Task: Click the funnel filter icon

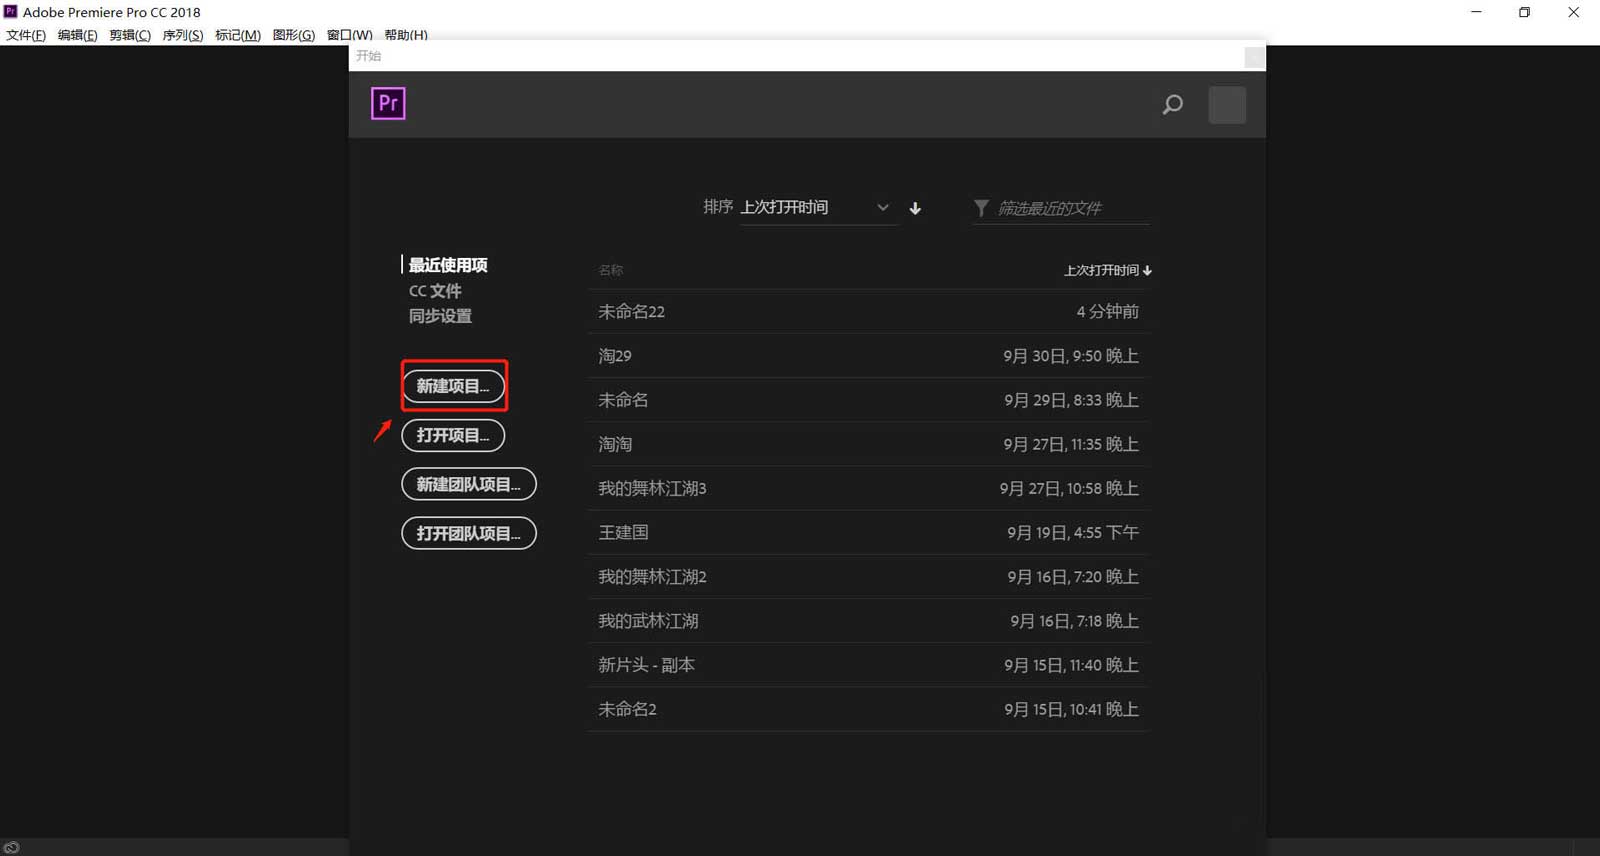Action: 981,207
